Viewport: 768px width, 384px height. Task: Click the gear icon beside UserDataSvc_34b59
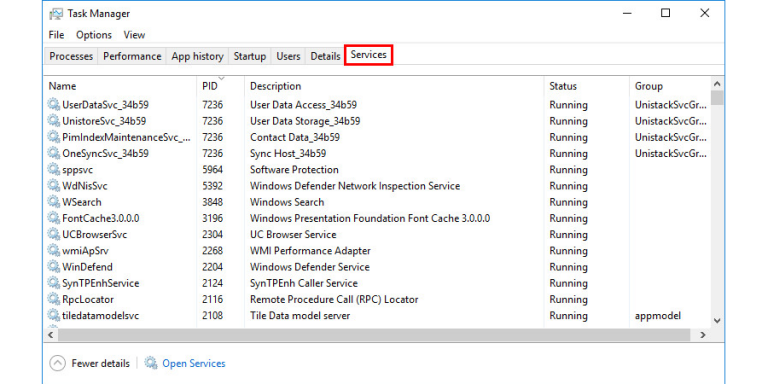[x=53, y=104]
